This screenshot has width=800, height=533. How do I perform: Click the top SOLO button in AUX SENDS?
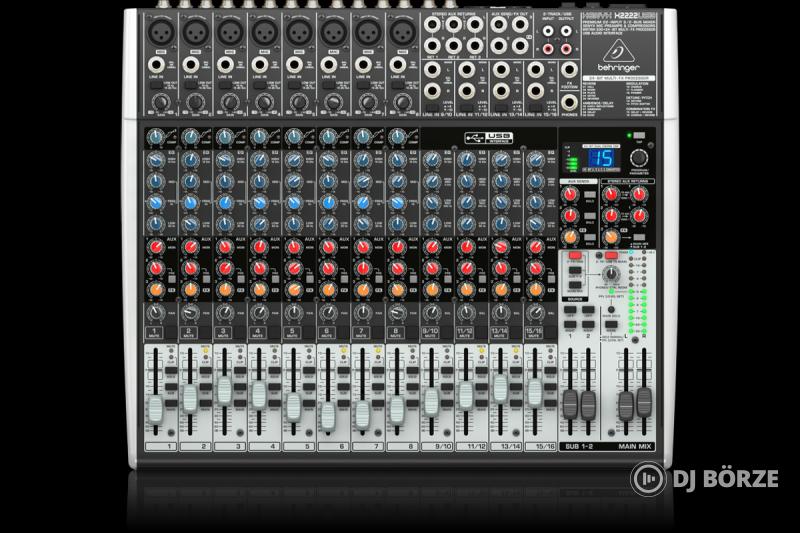click(x=590, y=194)
